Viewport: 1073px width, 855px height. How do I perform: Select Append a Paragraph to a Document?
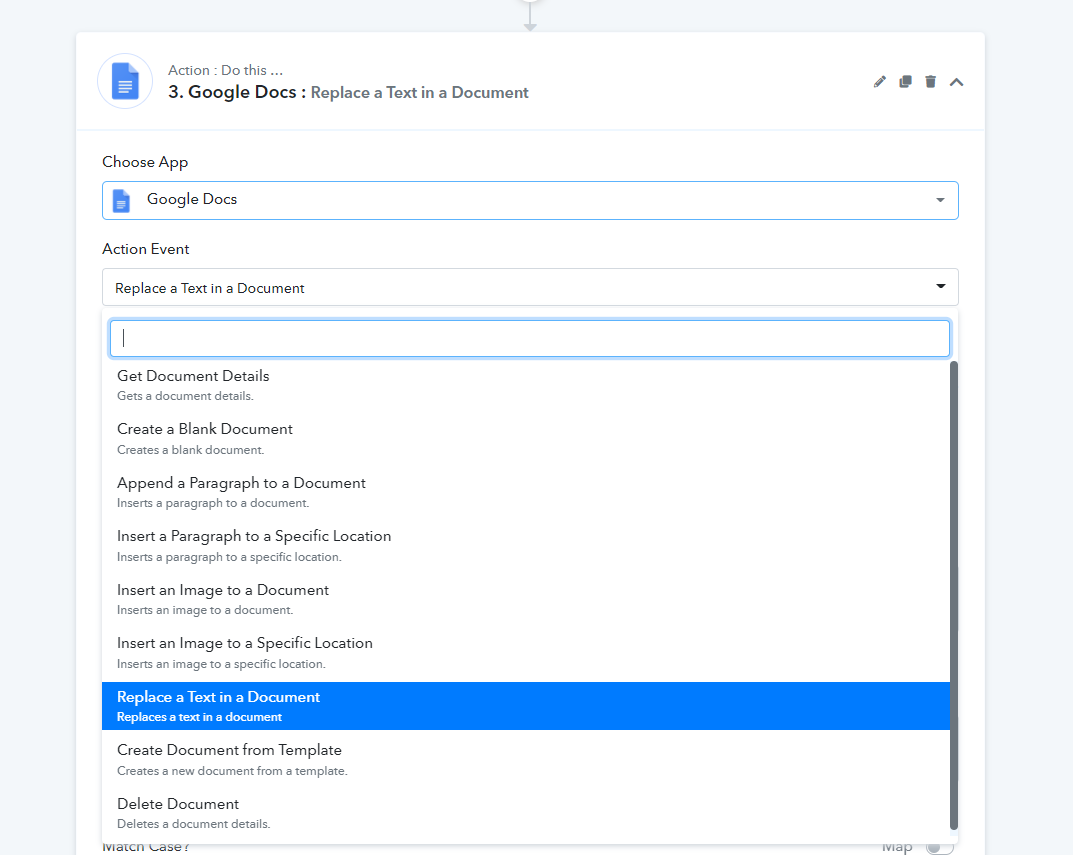(526, 492)
